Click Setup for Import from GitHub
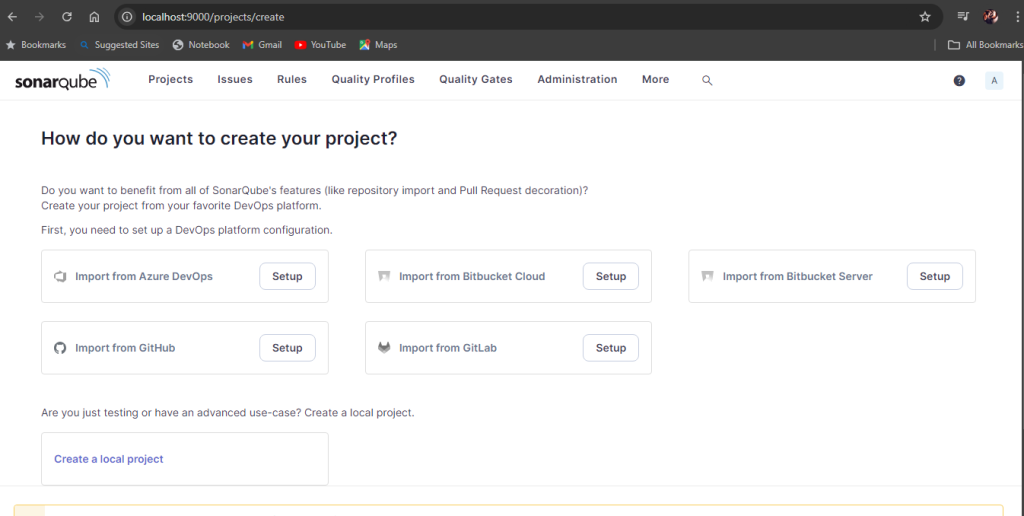This screenshot has width=1024, height=516. (287, 348)
